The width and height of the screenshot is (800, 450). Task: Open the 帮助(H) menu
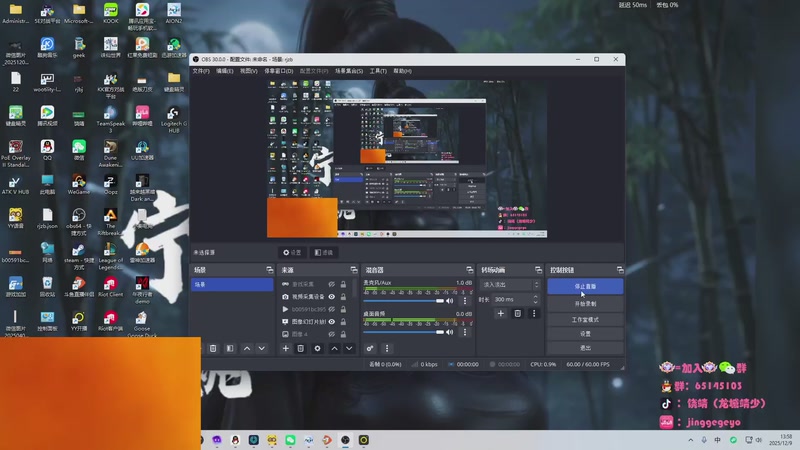403,71
